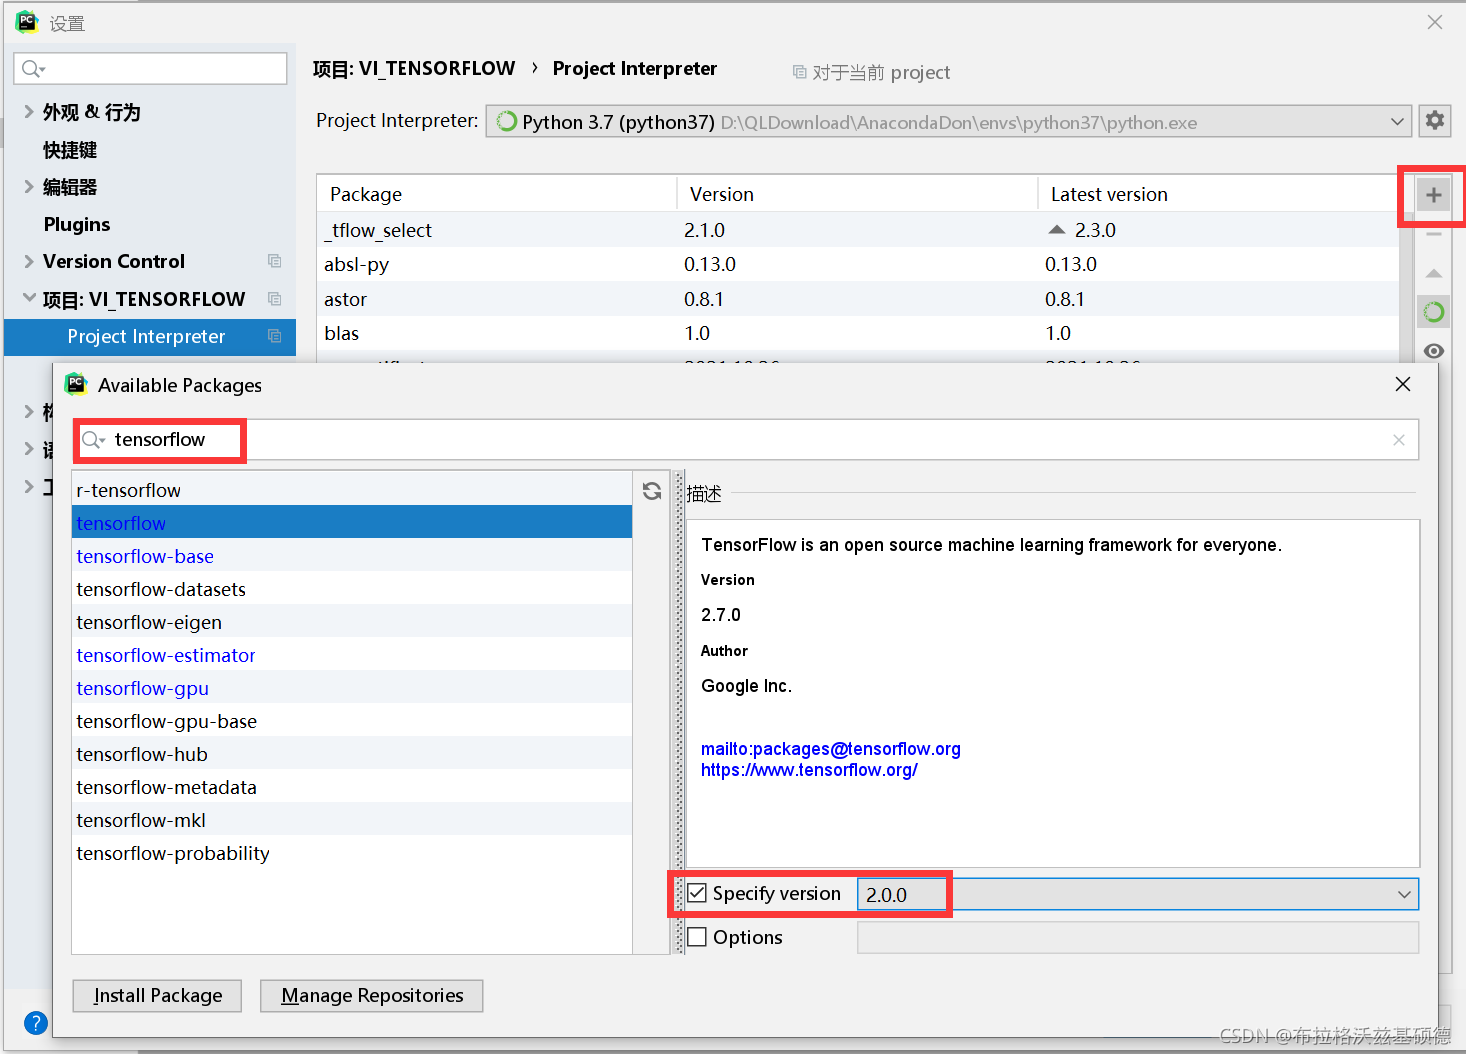
Task: Select Project Interpreter in settings tree
Action: pos(150,337)
